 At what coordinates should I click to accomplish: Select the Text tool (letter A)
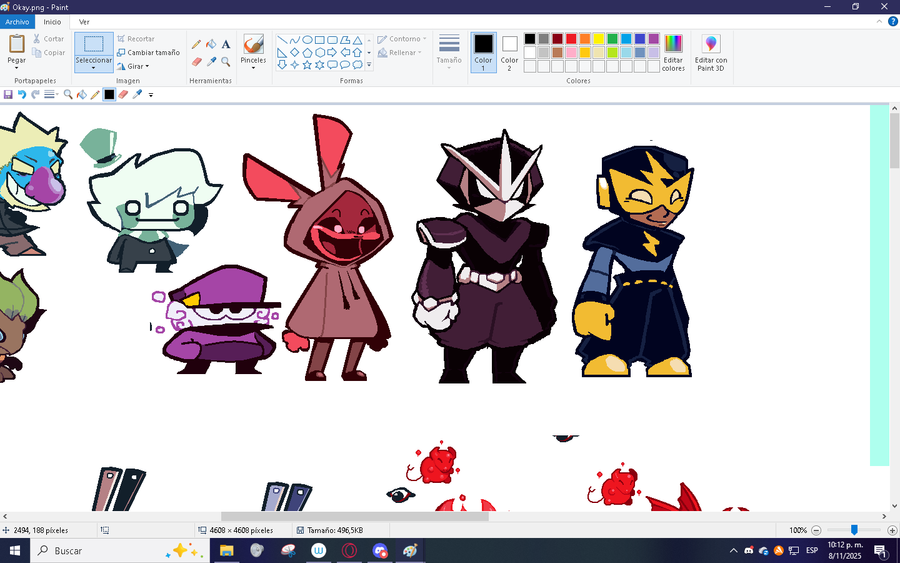point(226,44)
